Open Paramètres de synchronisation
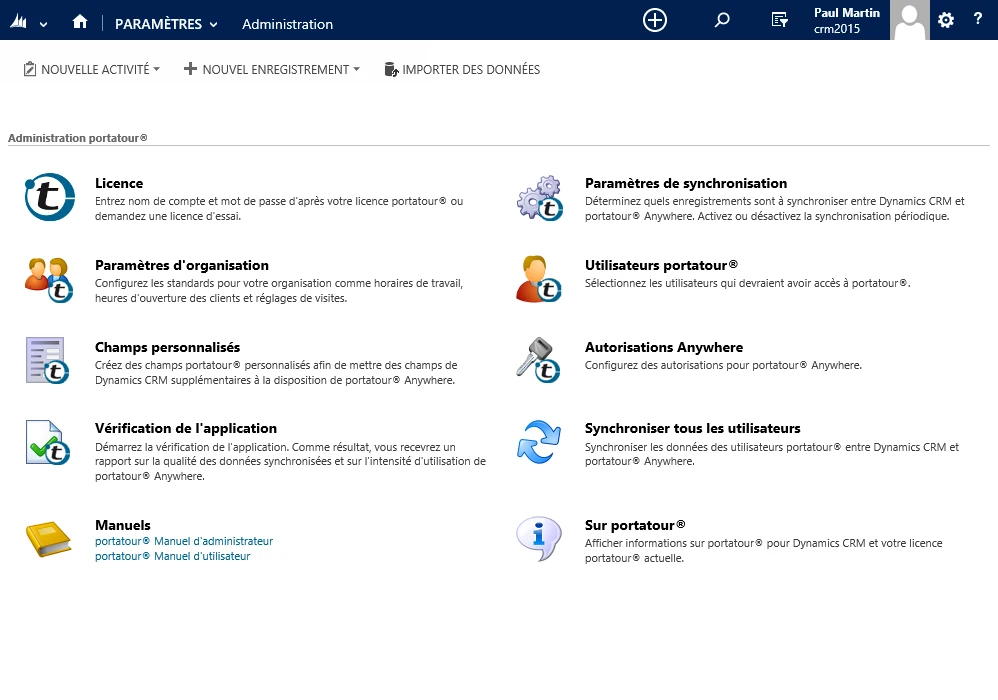998x700 pixels. (686, 183)
